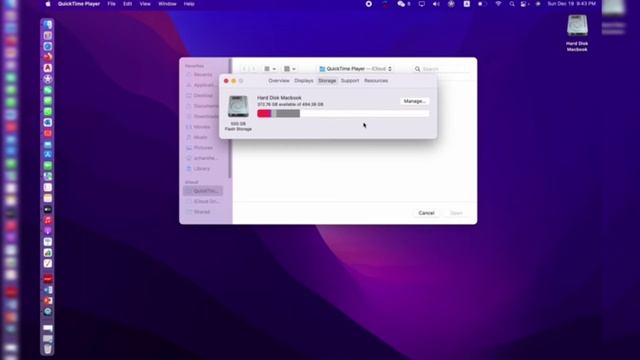Open Notes from the Dock
Image resolution: width=640 pixels, height=360 pixels.
(48, 198)
